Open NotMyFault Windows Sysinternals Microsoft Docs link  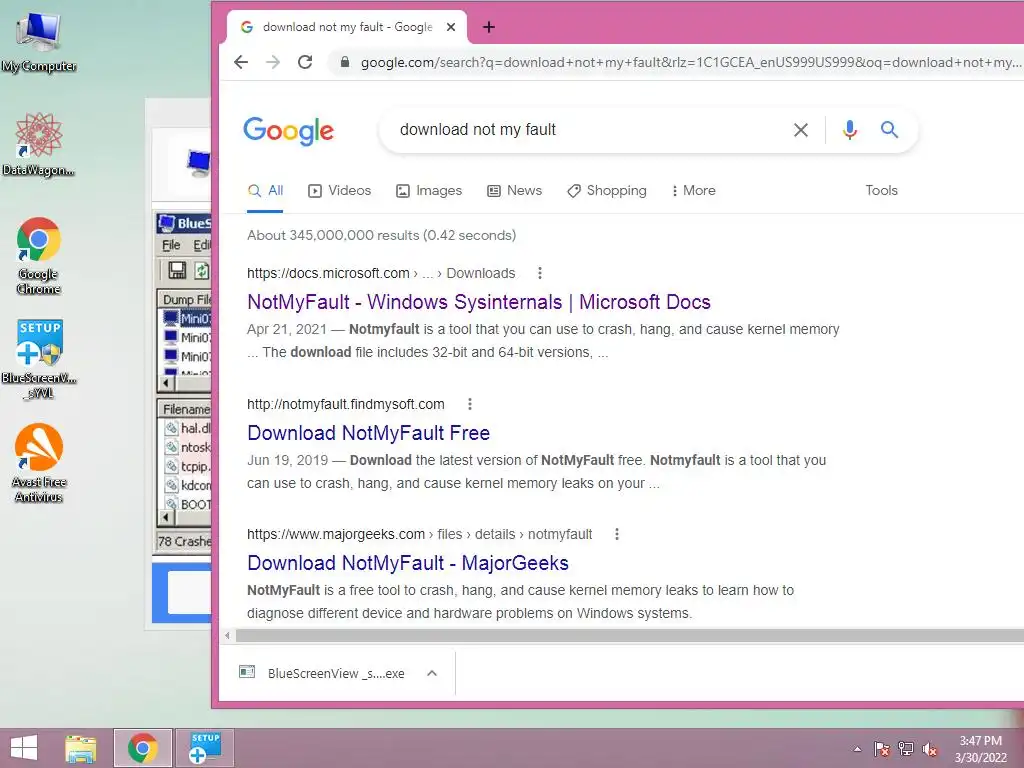tap(479, 302)
